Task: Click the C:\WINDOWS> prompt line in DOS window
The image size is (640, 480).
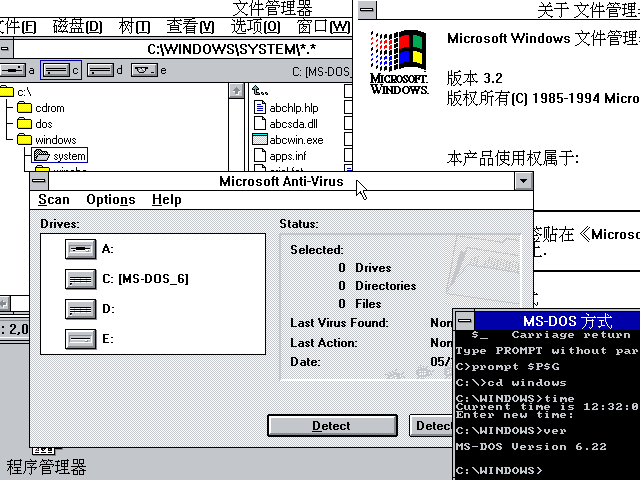Action: tap(499, 471)
